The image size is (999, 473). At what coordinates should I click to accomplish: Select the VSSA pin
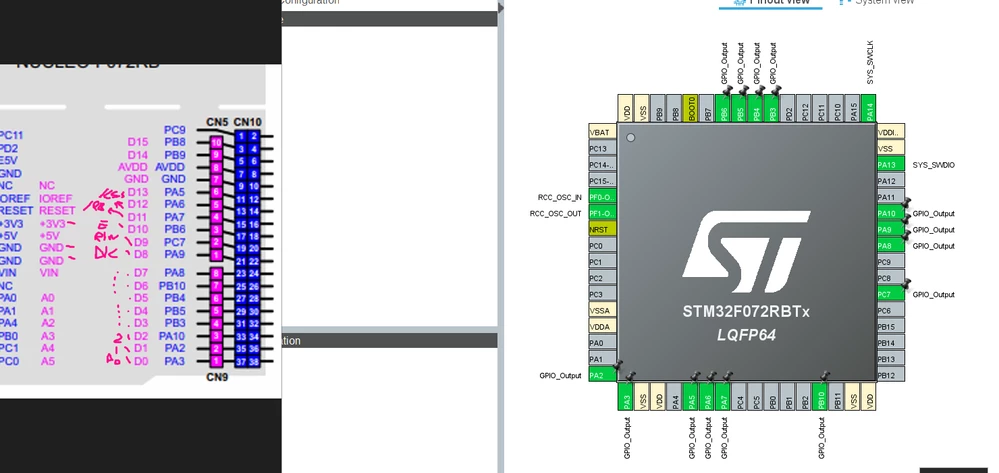point(603,310)
